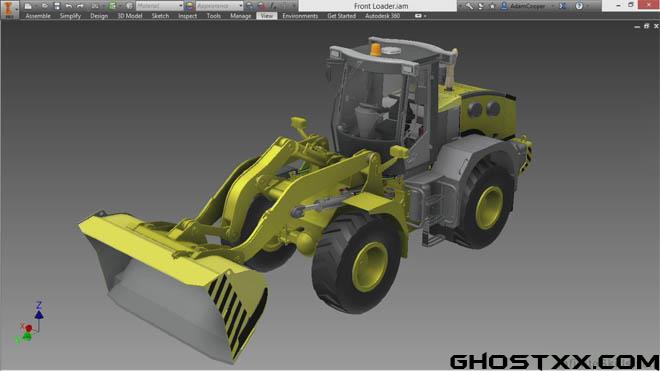Switch to the Assemble ribbon tab
Image resolution: width=660 pixels, height=371 pixels.
[x=38, y=16]
